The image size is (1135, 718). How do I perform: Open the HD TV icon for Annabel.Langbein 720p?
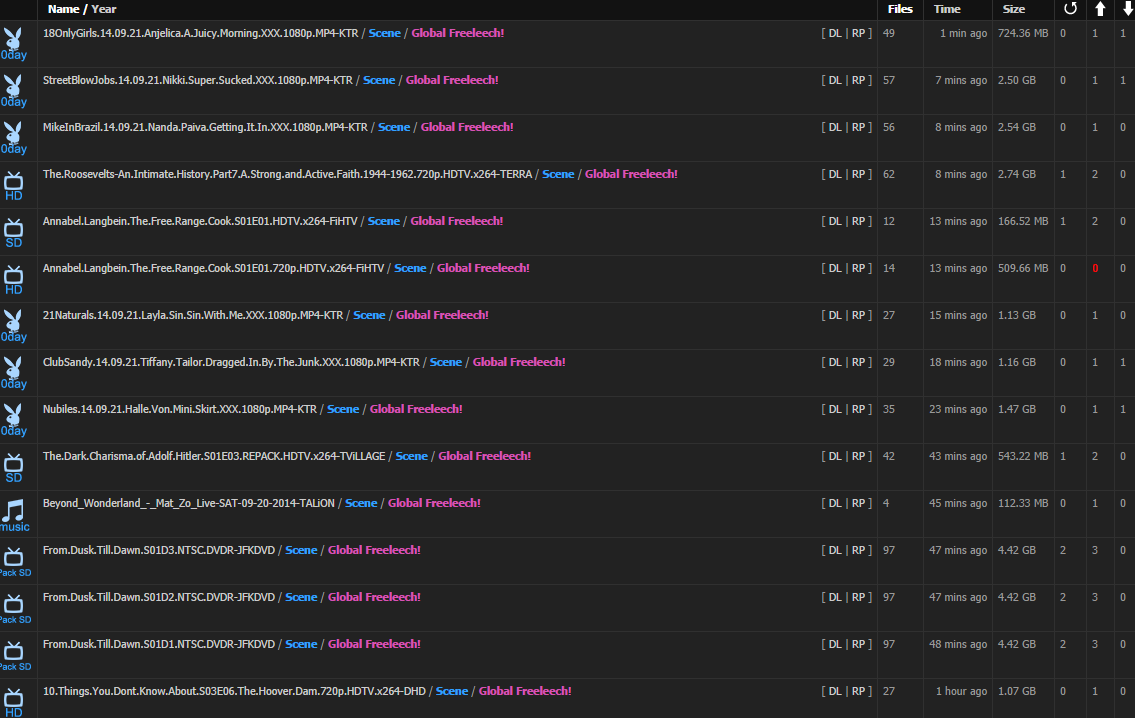(14, 279)
